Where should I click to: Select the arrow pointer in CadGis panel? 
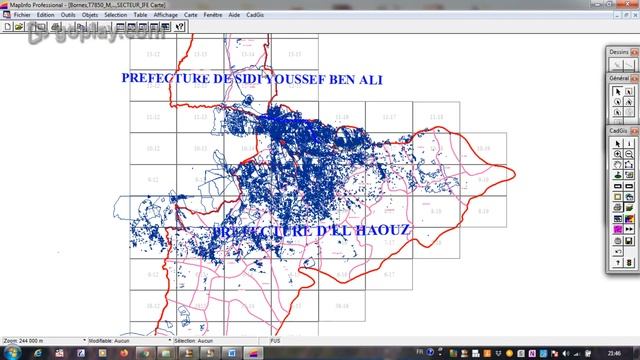[618, 144]
